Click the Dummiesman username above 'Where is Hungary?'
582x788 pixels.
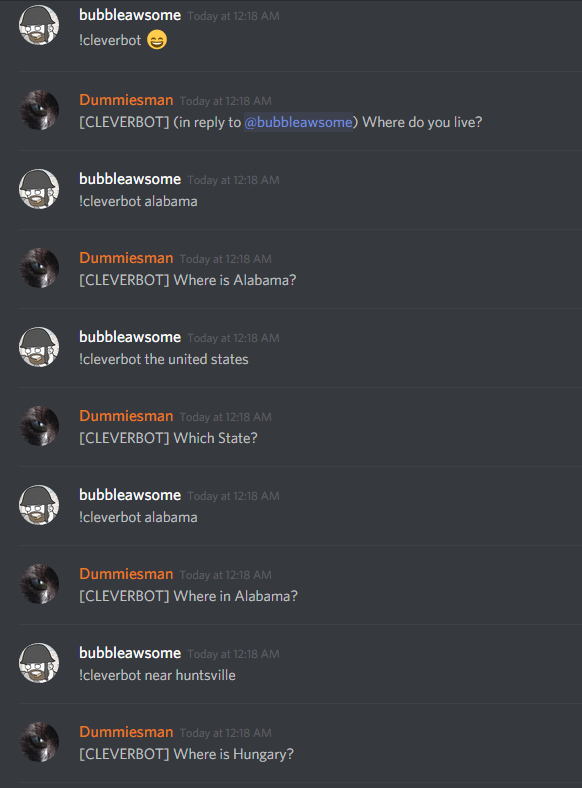[126, 732]
